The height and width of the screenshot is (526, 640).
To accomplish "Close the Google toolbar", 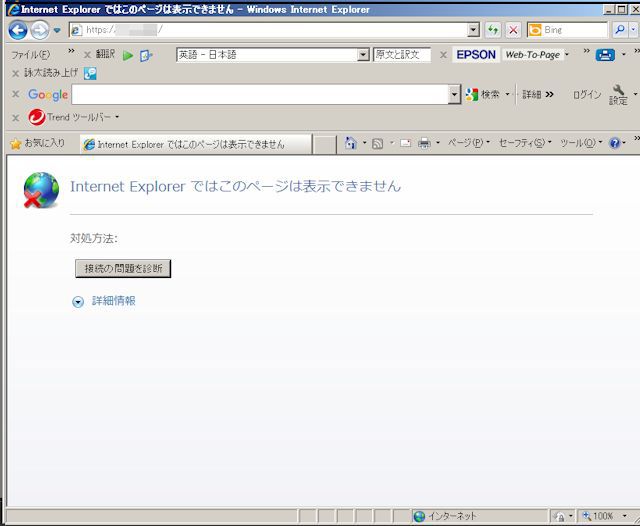I will click(16, 94).
